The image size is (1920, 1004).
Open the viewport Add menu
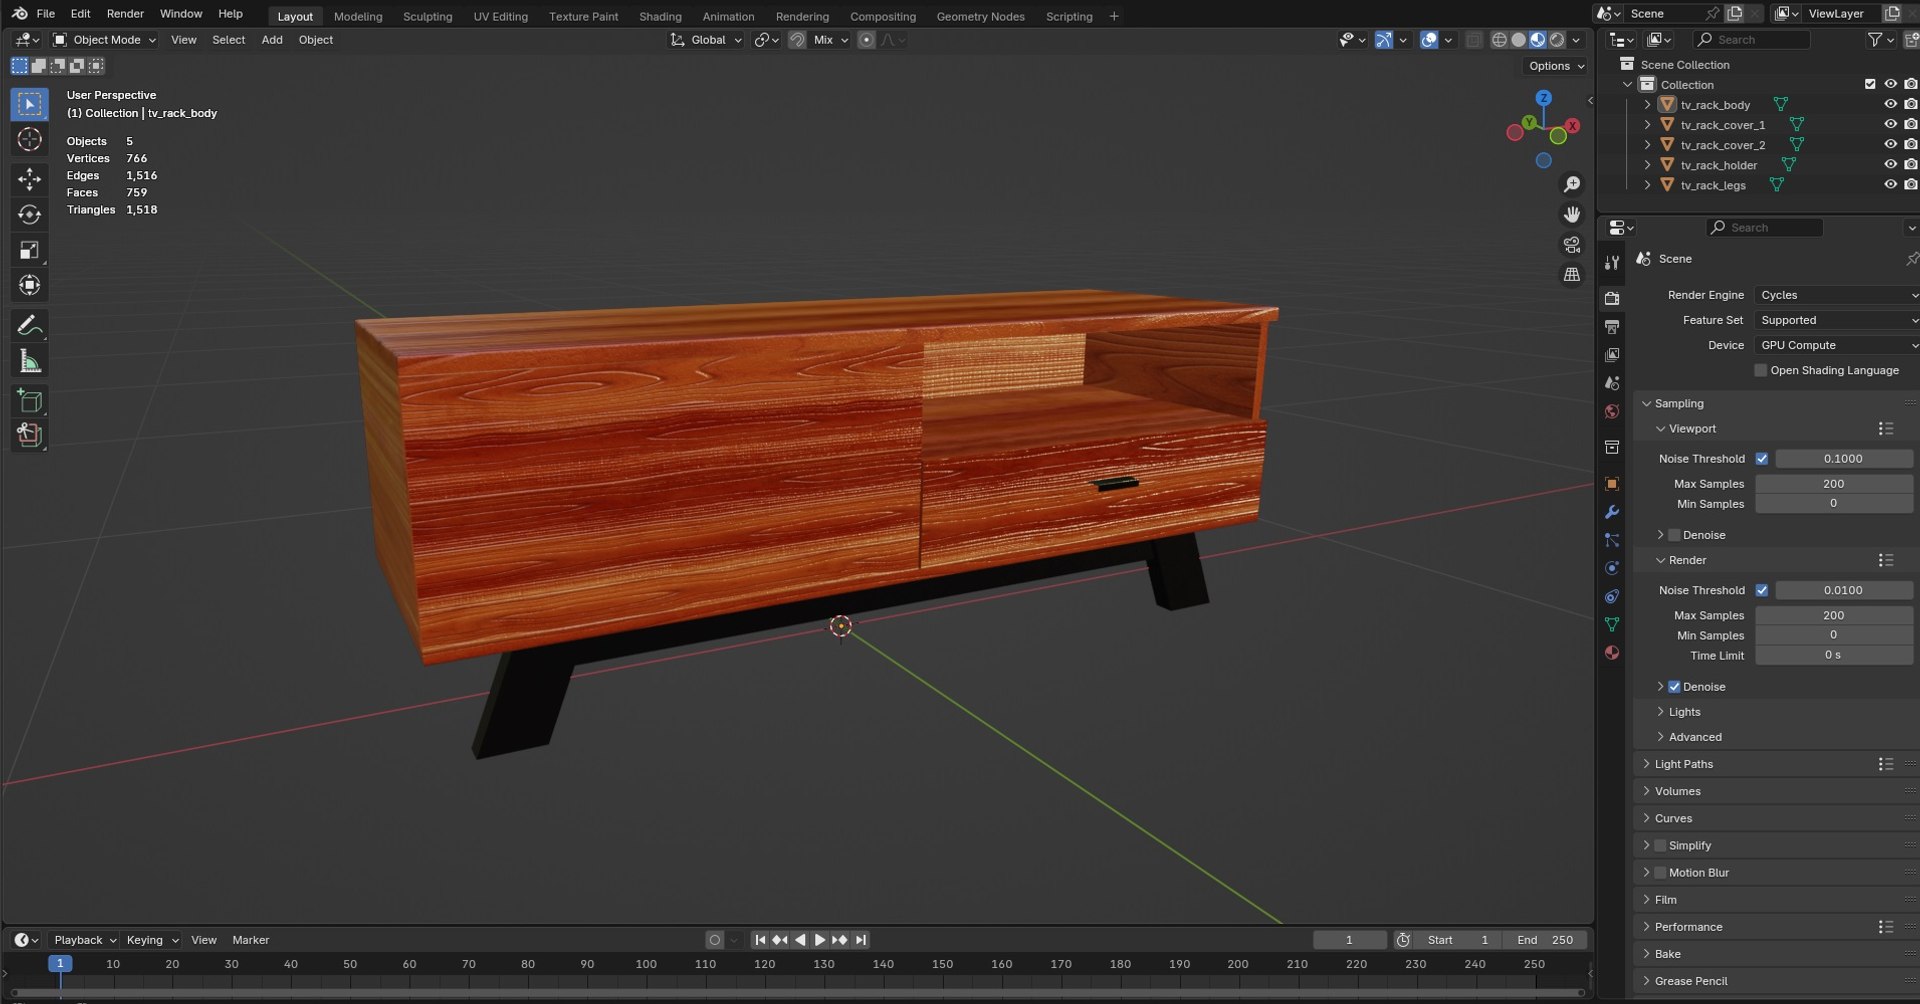click(x=272, y=40)
